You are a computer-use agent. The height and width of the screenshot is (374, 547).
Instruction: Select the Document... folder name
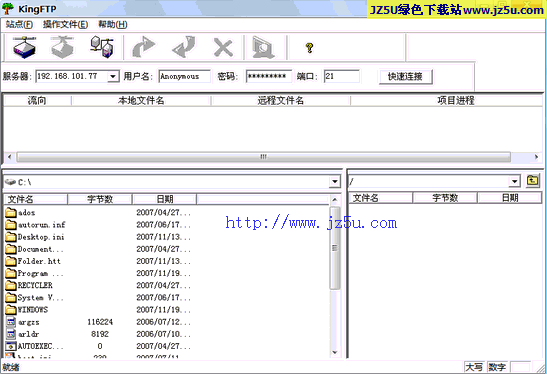click(40, 249)
